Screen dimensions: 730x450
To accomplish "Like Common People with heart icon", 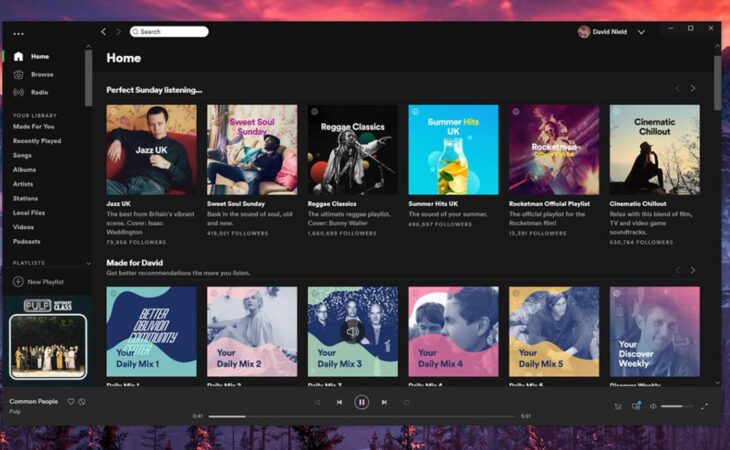I will (x=71, y=401).
